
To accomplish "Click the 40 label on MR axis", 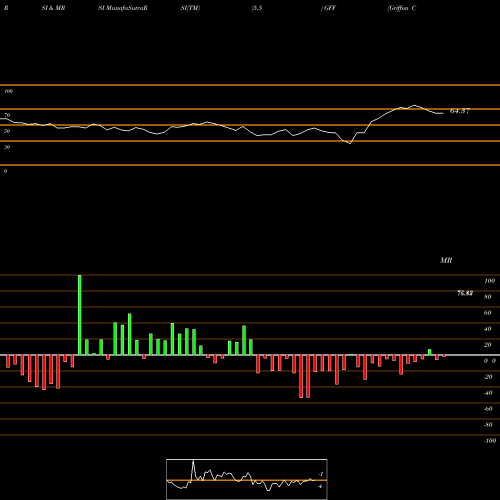I will [488, 329].
